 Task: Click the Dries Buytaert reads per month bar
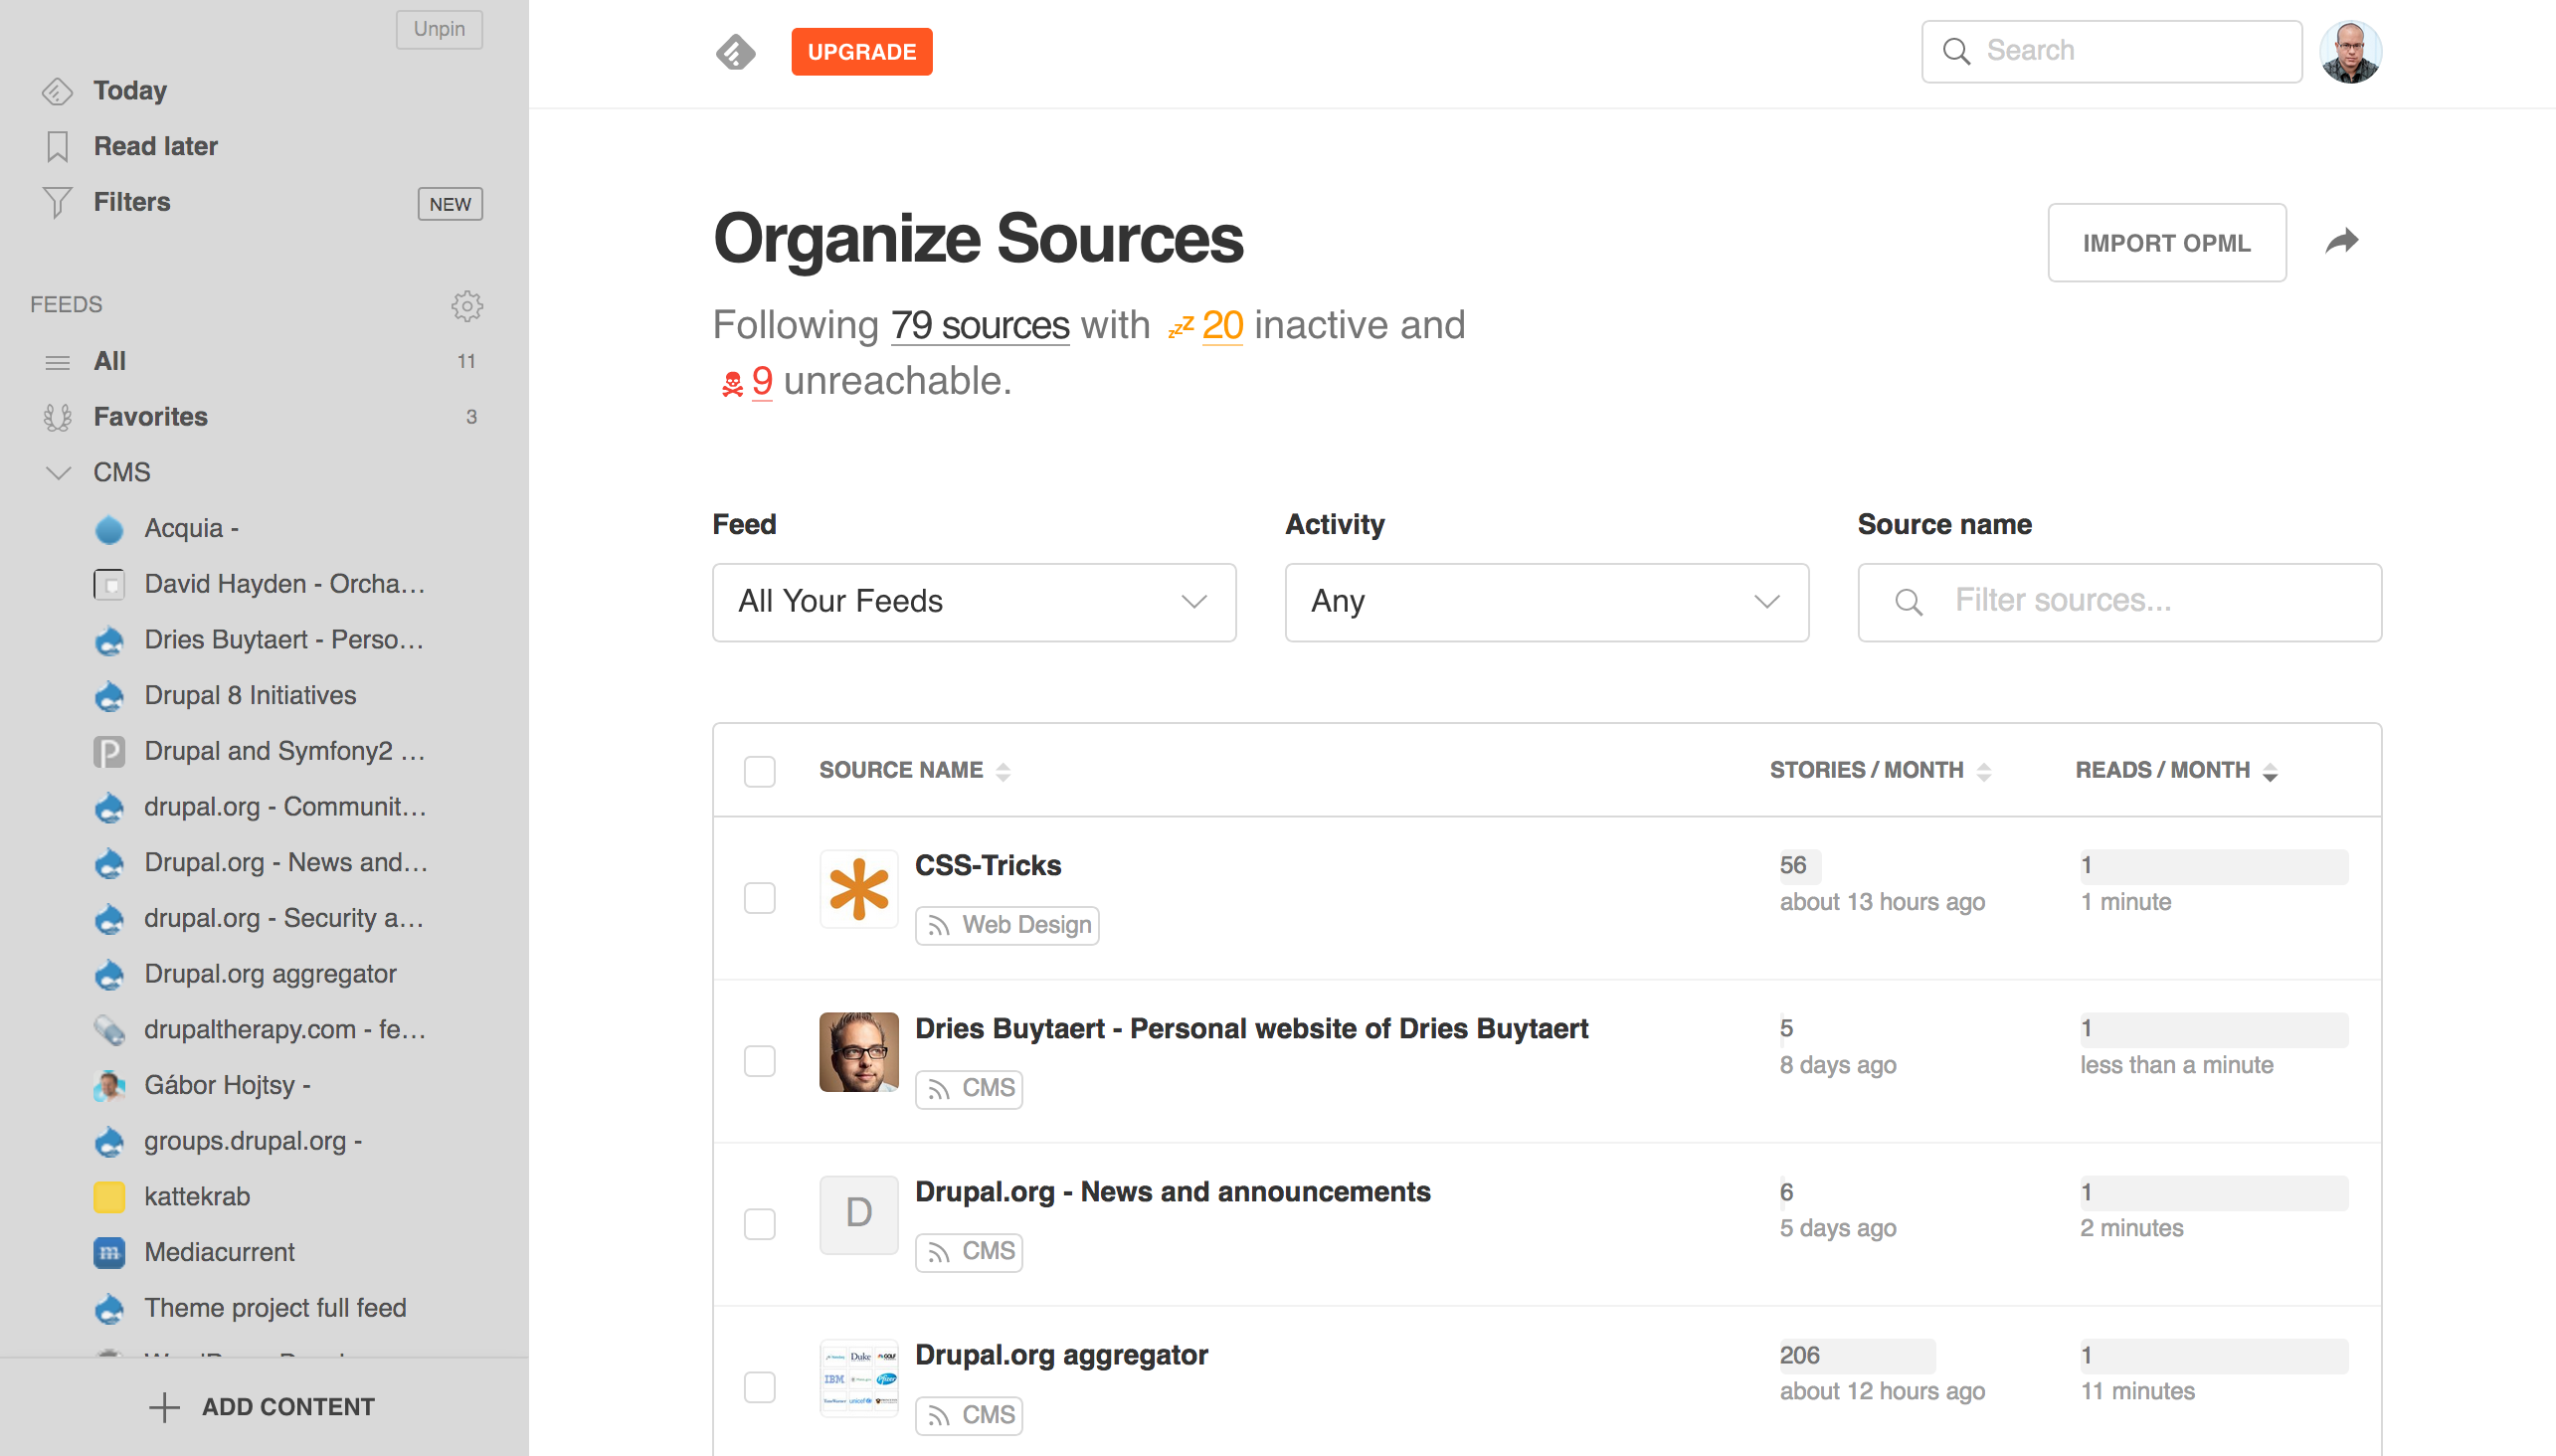[x=2214, y=1030]
